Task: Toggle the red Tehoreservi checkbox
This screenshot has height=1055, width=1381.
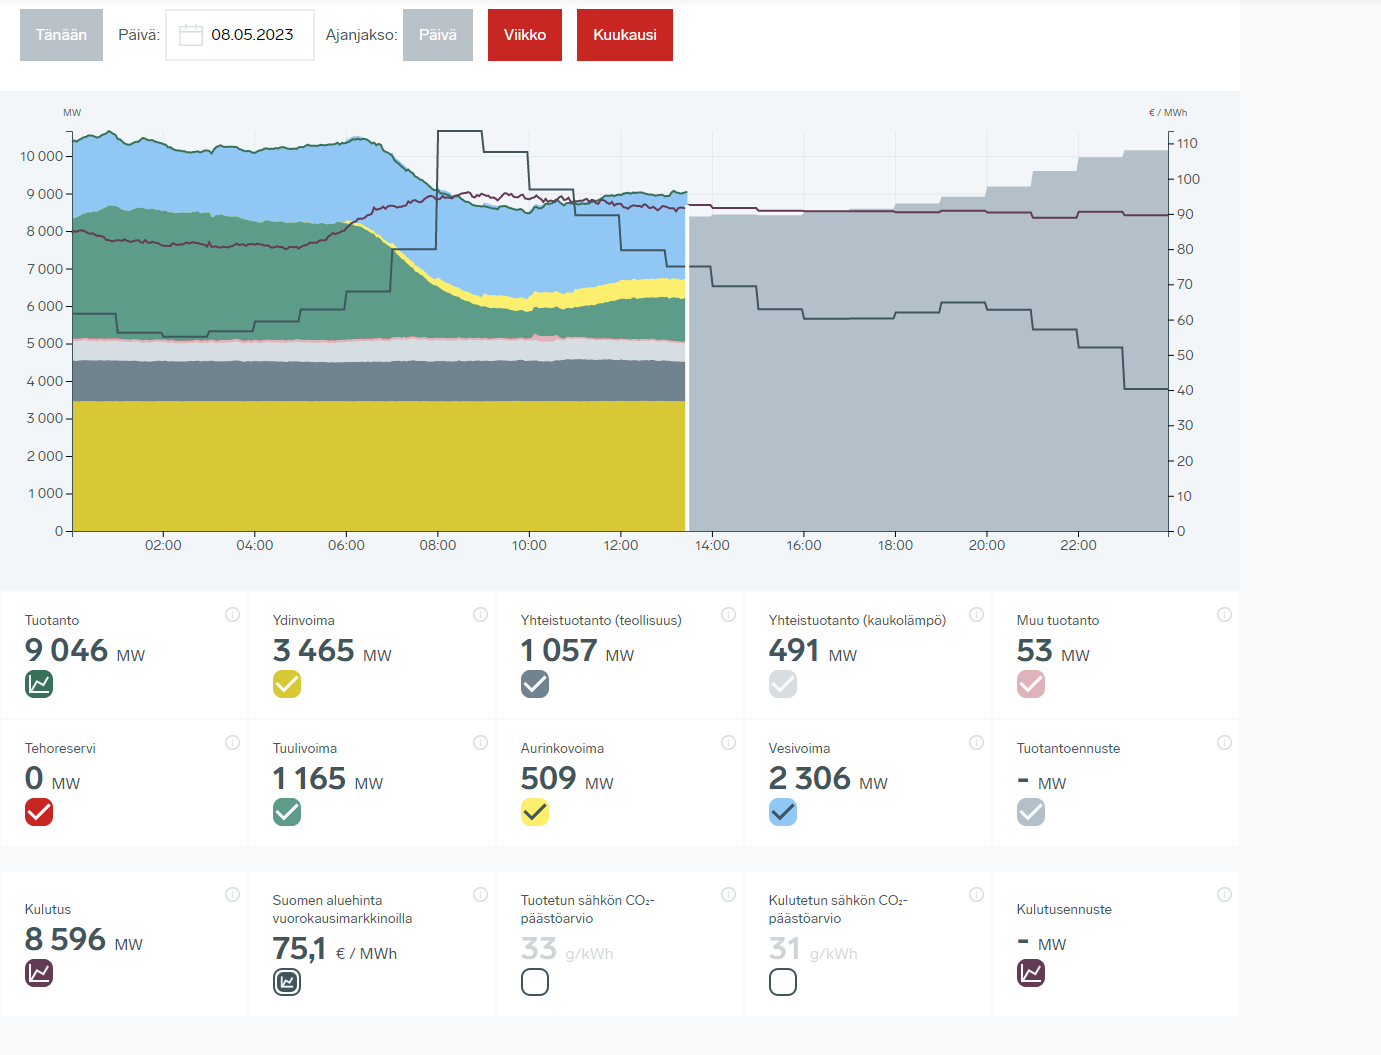Action: click(39, 812)
